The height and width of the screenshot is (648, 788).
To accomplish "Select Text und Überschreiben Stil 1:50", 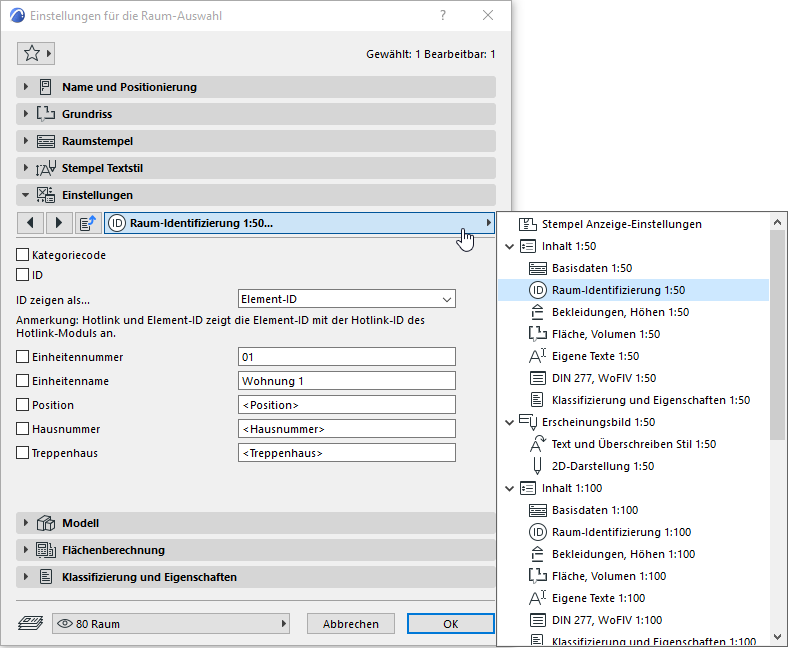I will (x=633, y=444).
